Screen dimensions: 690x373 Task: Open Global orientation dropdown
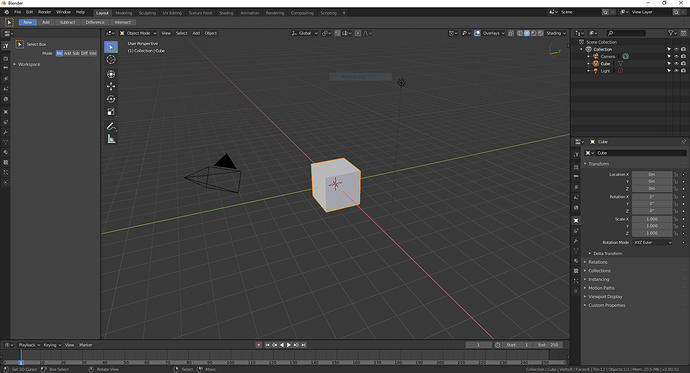pos(305,33)
